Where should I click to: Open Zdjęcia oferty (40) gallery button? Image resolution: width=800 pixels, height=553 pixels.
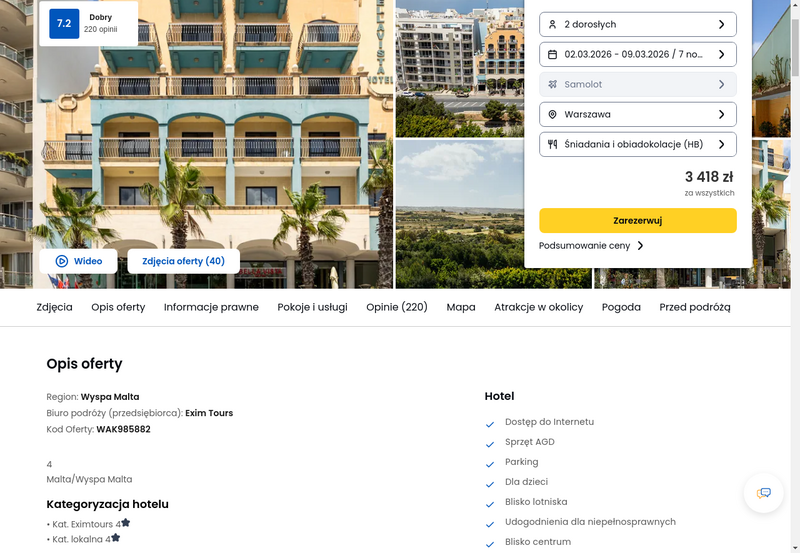184,261
